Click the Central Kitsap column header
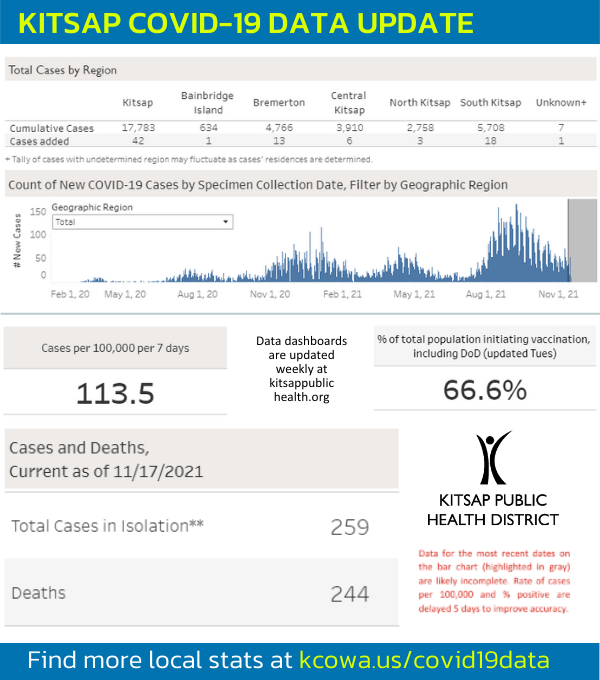The width and height of the screenshot is (600, 680). click(x=348, y=102)
